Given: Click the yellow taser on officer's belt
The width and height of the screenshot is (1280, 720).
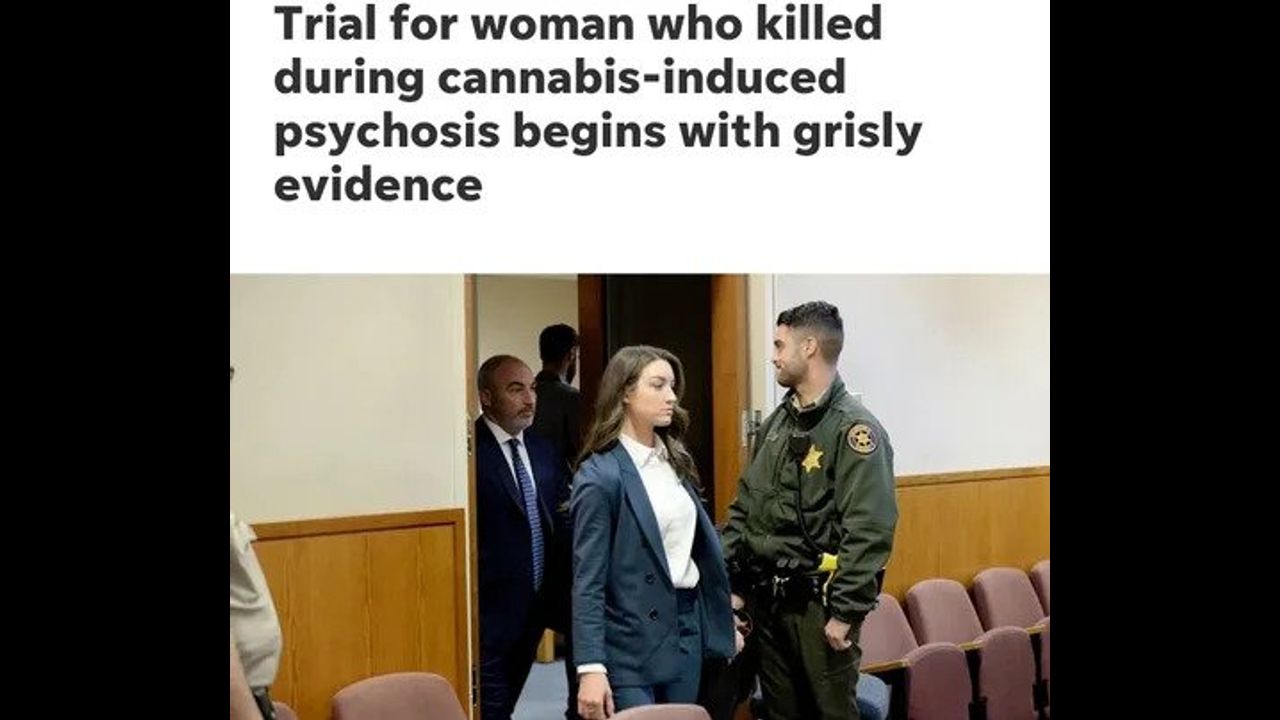Looking at the screenshot, I should click(827, 562).
